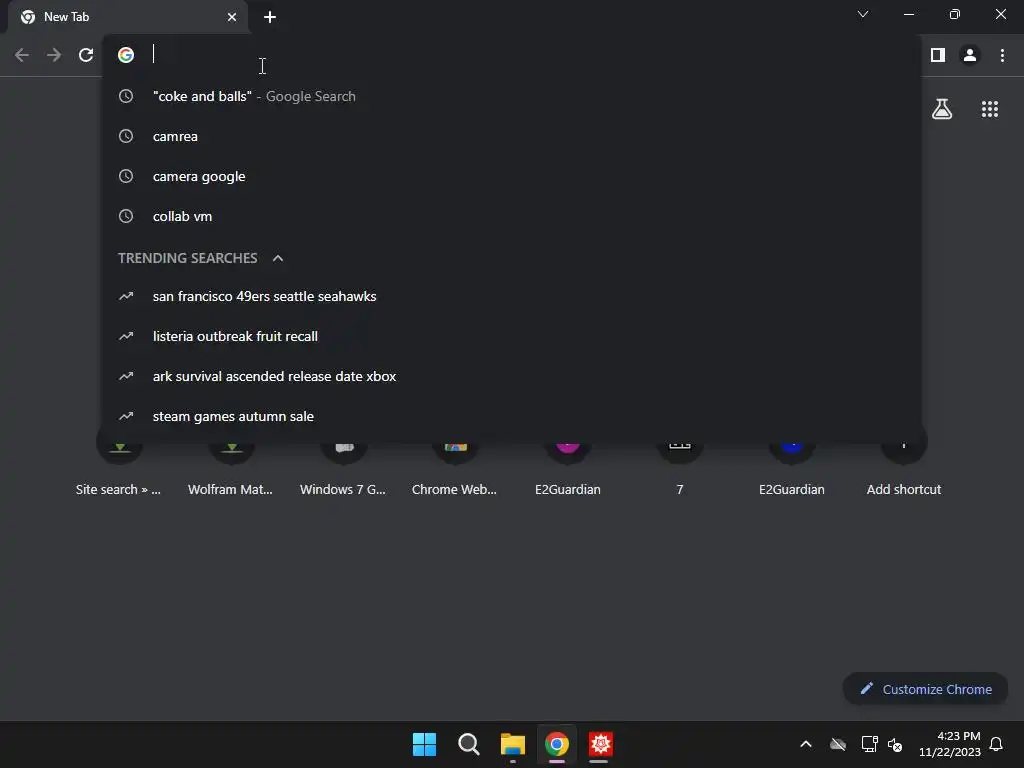Click muted volume tray icon
This screenshot has height=768, width=1024.
tap(895, 744)
